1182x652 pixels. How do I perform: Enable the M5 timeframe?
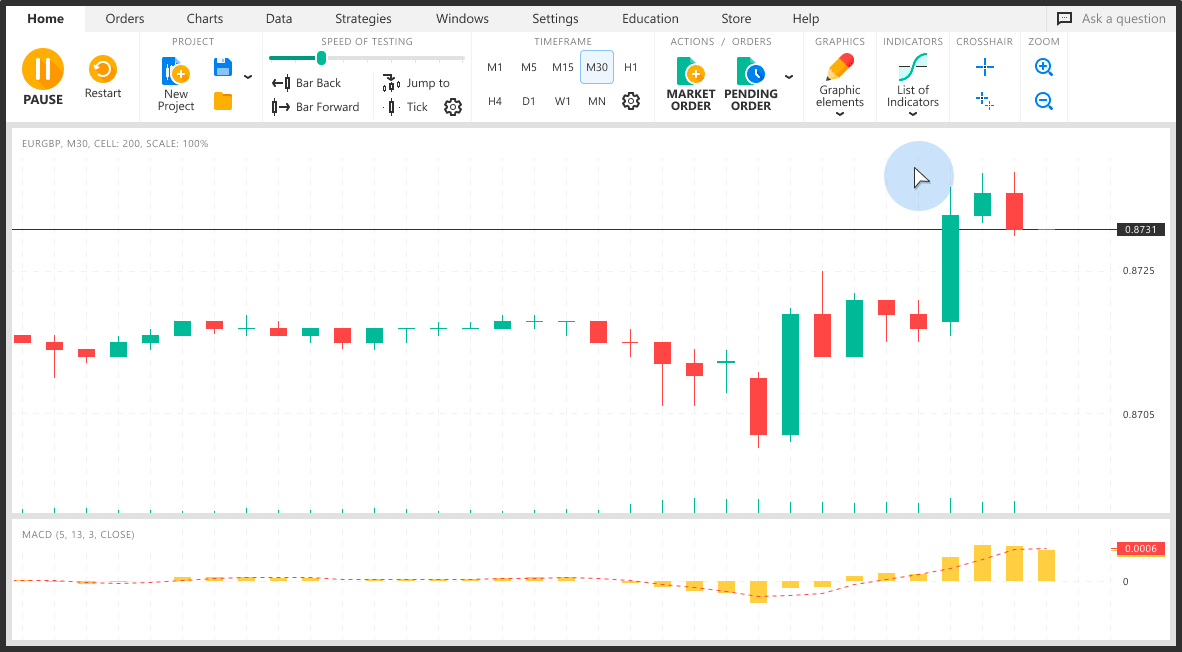click(x=529, y=67)
